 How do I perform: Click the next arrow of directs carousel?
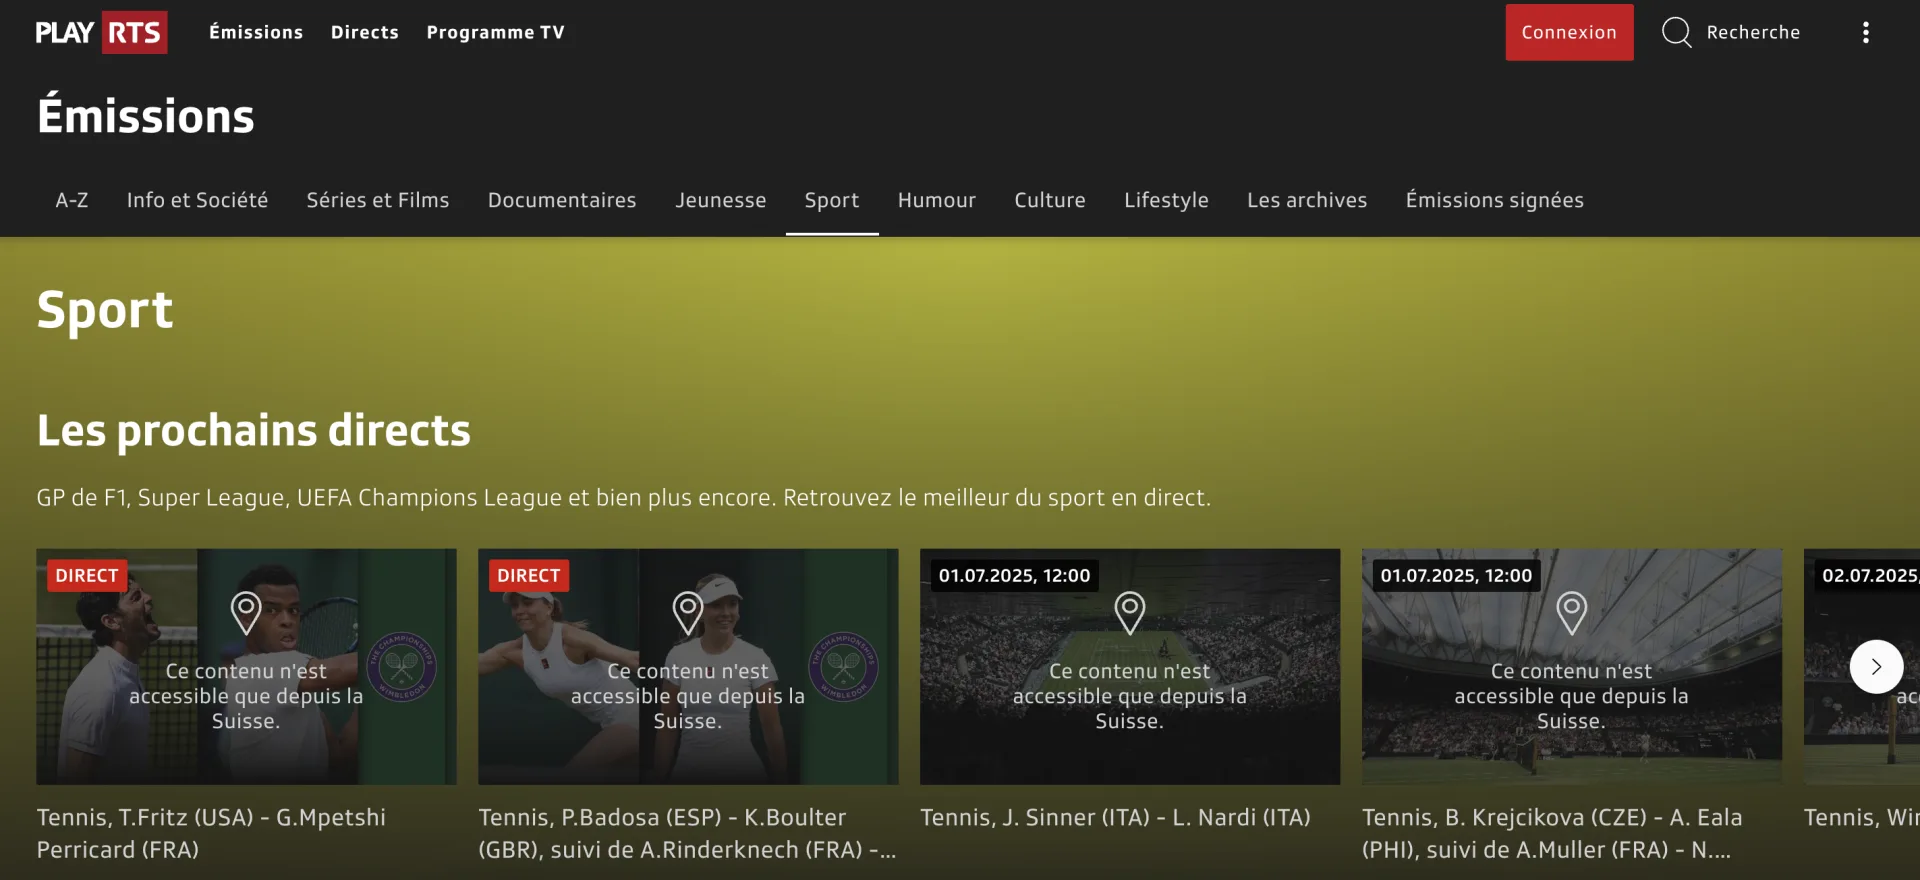click(x=1876, y=667)
